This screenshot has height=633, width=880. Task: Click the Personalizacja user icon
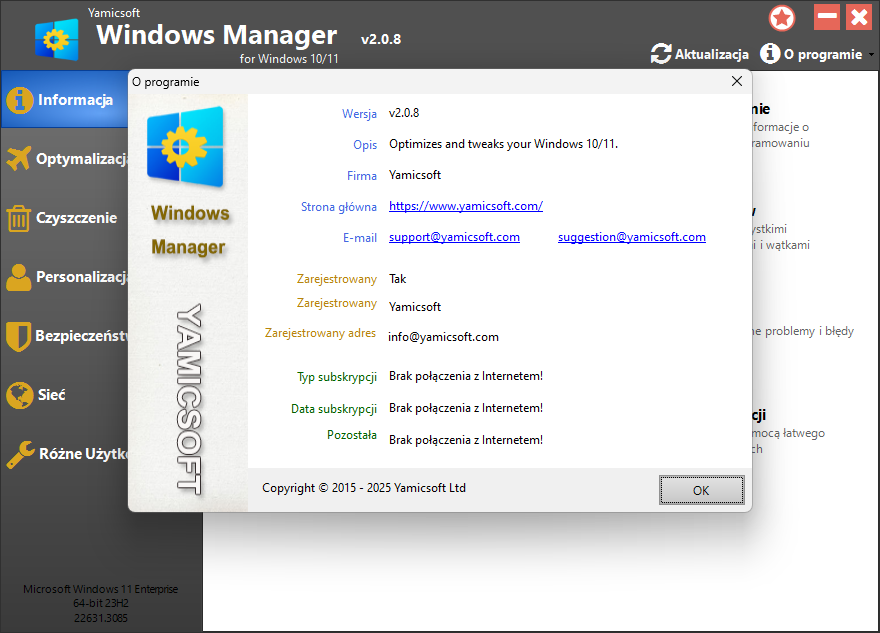[19, 277]
